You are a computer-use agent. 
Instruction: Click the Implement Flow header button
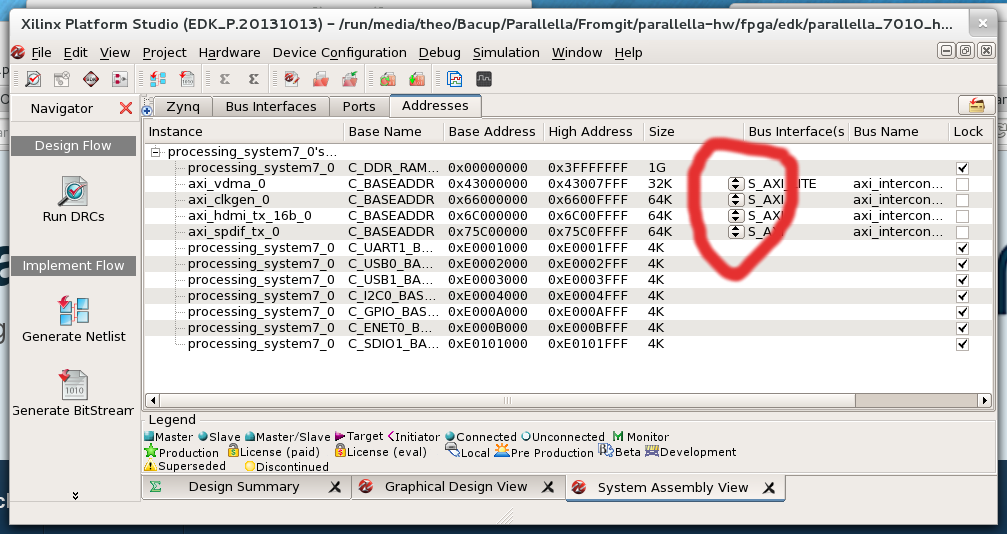pos(73,266)
